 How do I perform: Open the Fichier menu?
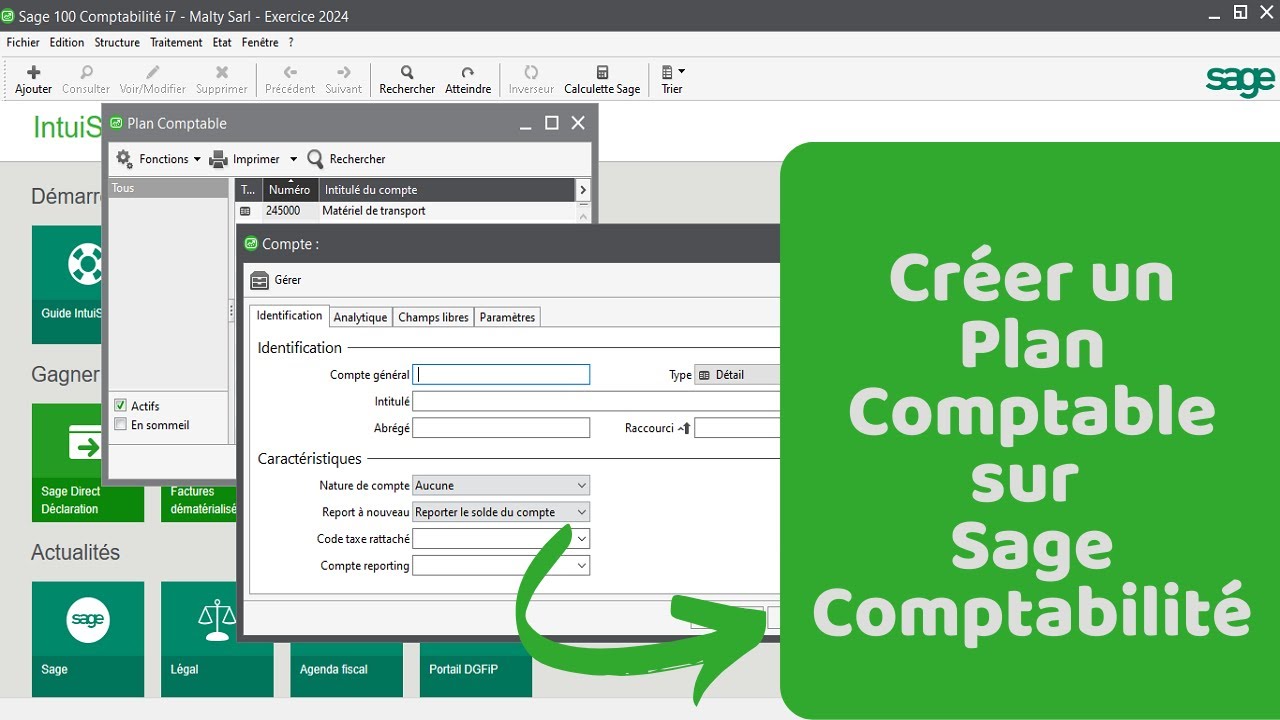point(23,43)
